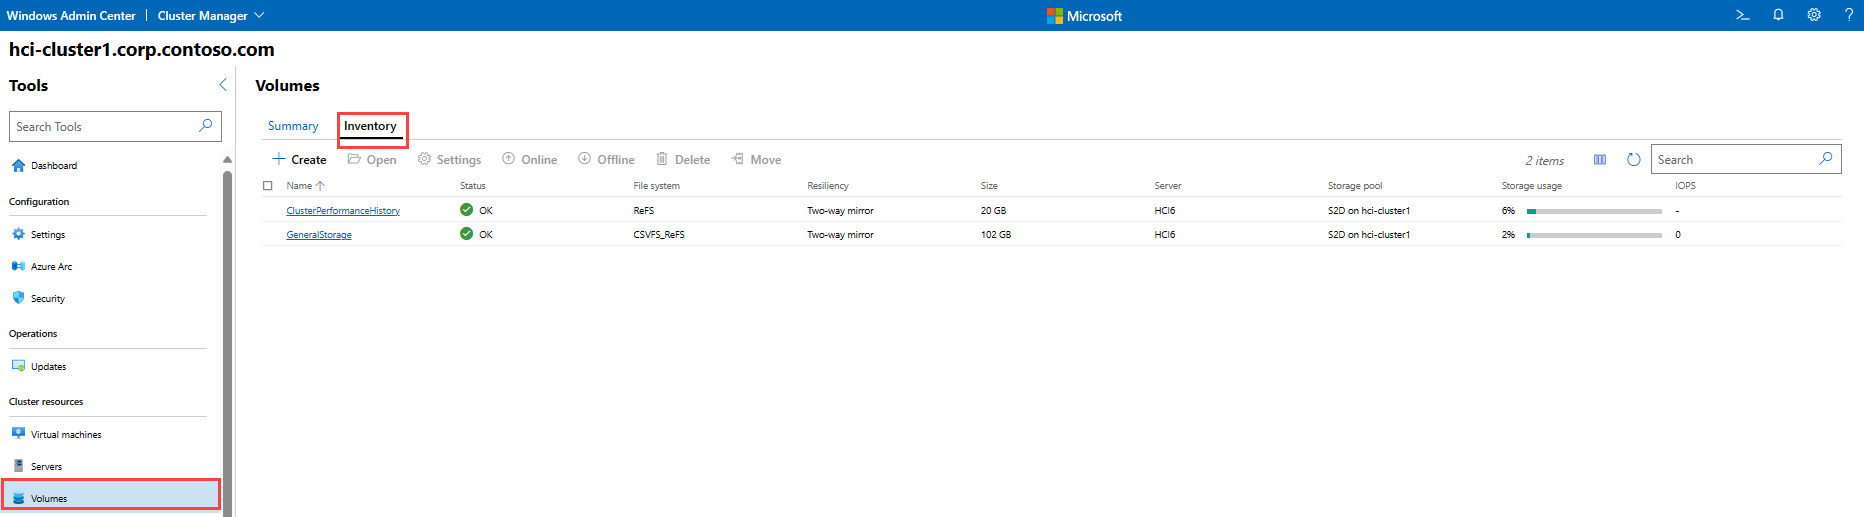This screenshot has width=1864, height=517.
Task: Select the Inventory tab
Action: (x=370, y=126)
